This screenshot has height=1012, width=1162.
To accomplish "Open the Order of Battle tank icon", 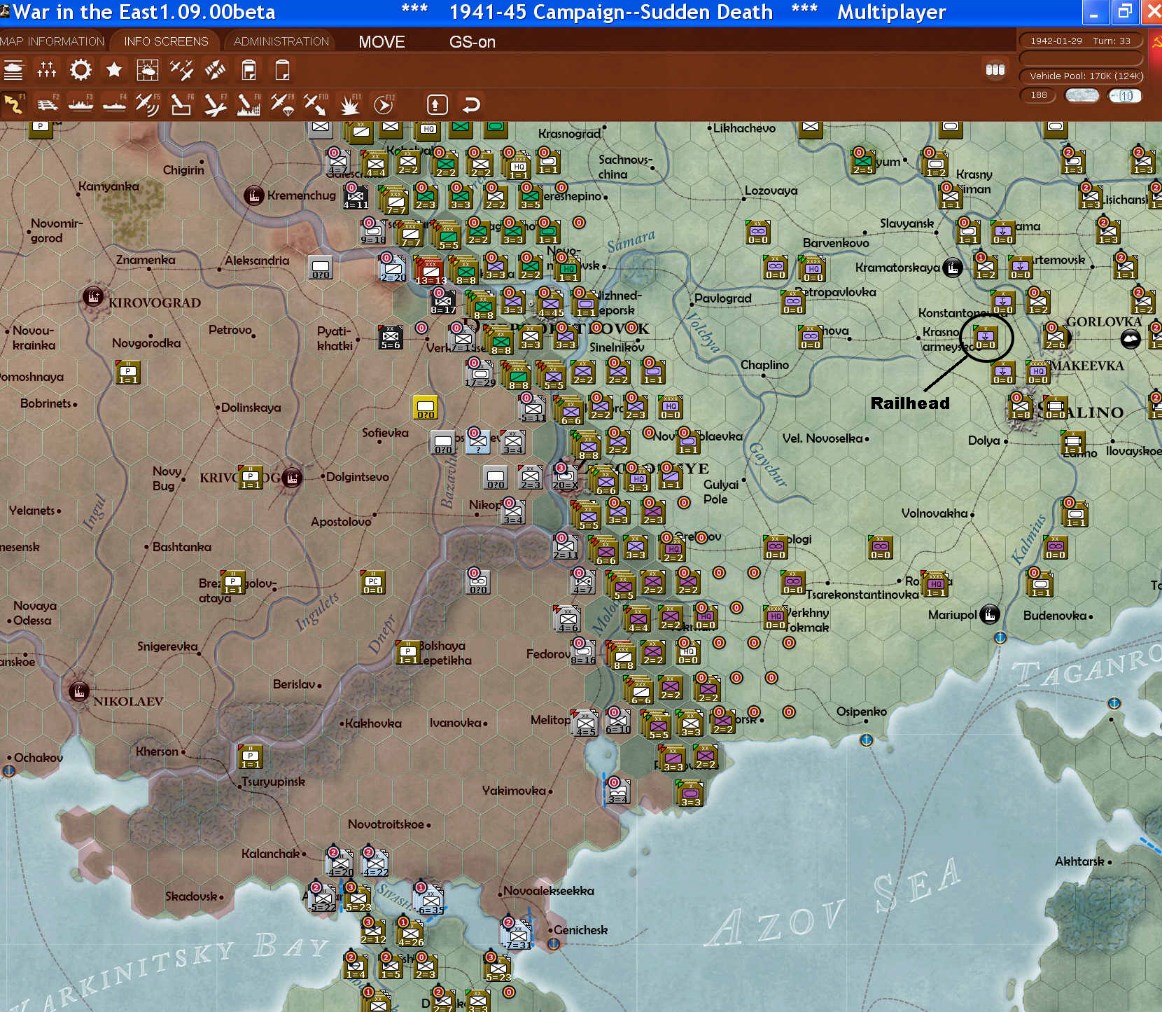I will point(13,70).
